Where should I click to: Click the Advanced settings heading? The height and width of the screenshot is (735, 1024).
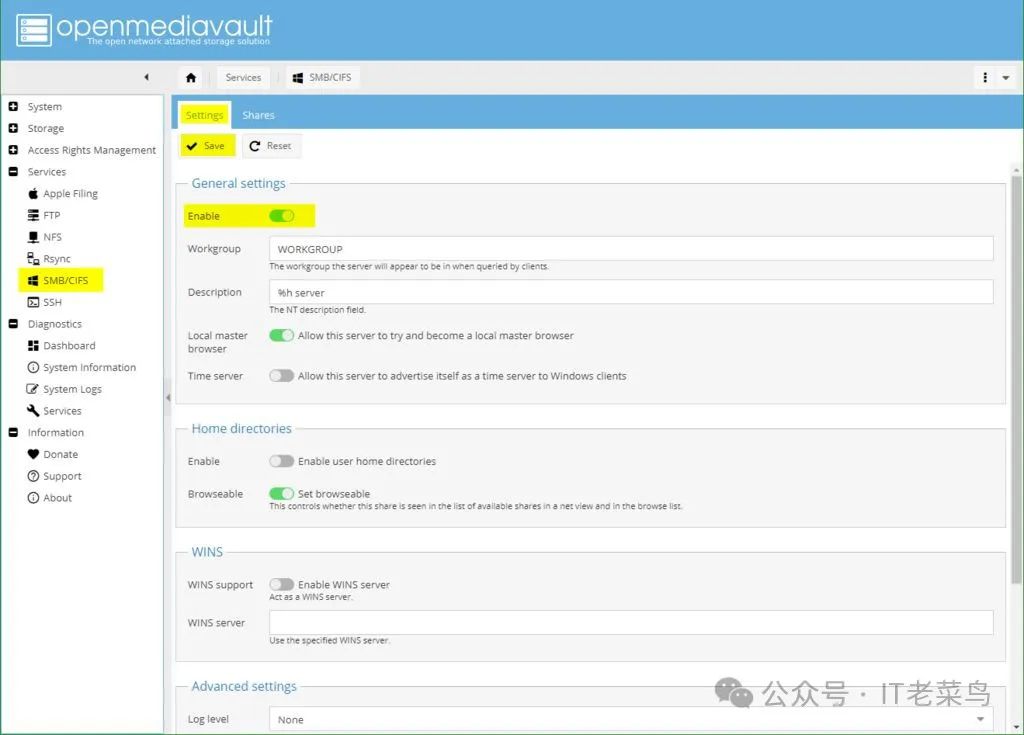[x=244, y=686]
